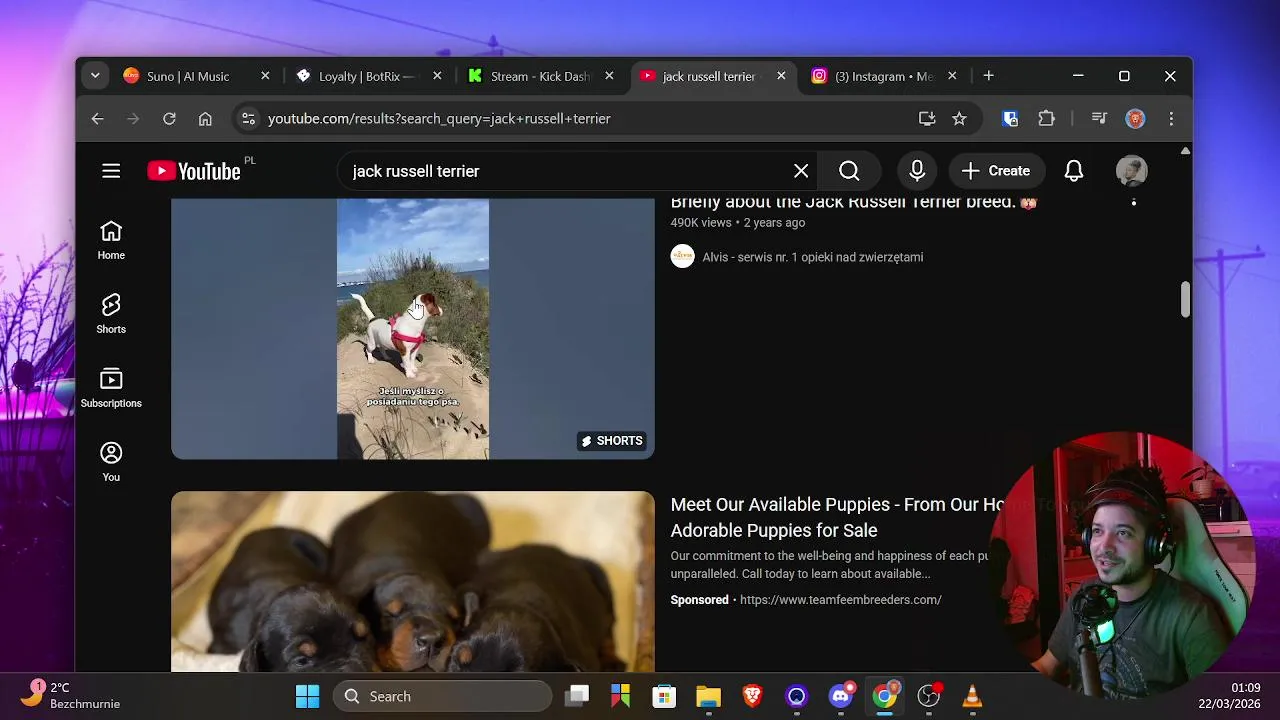The height and width of the screenshot is (720, 1280).
Task: Open Task View on the taskbar
Action: click(x=576, y=696)
